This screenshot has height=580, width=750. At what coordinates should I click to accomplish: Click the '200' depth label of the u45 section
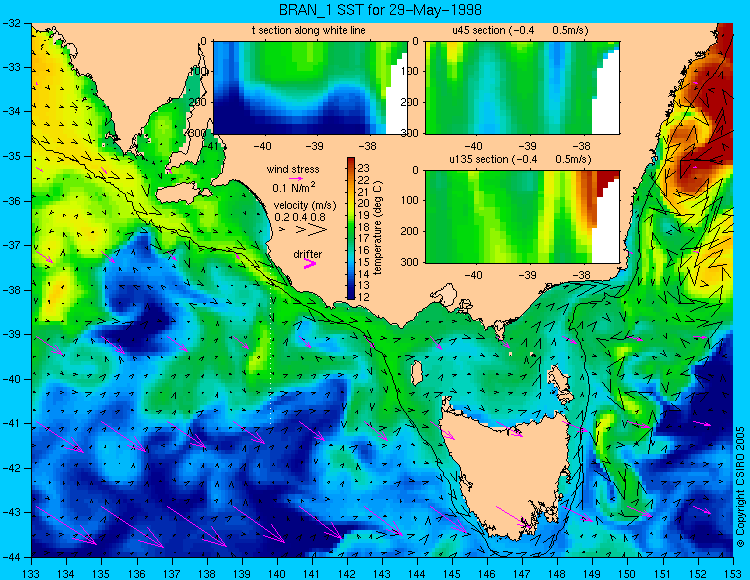coord(411,102)
